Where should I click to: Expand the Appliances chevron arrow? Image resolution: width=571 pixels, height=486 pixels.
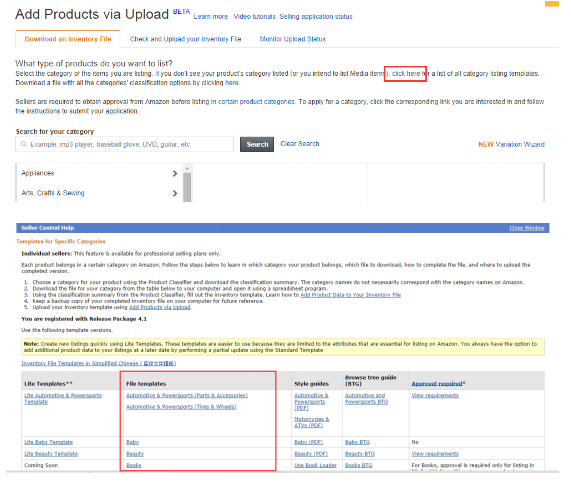tap(175, 173)
